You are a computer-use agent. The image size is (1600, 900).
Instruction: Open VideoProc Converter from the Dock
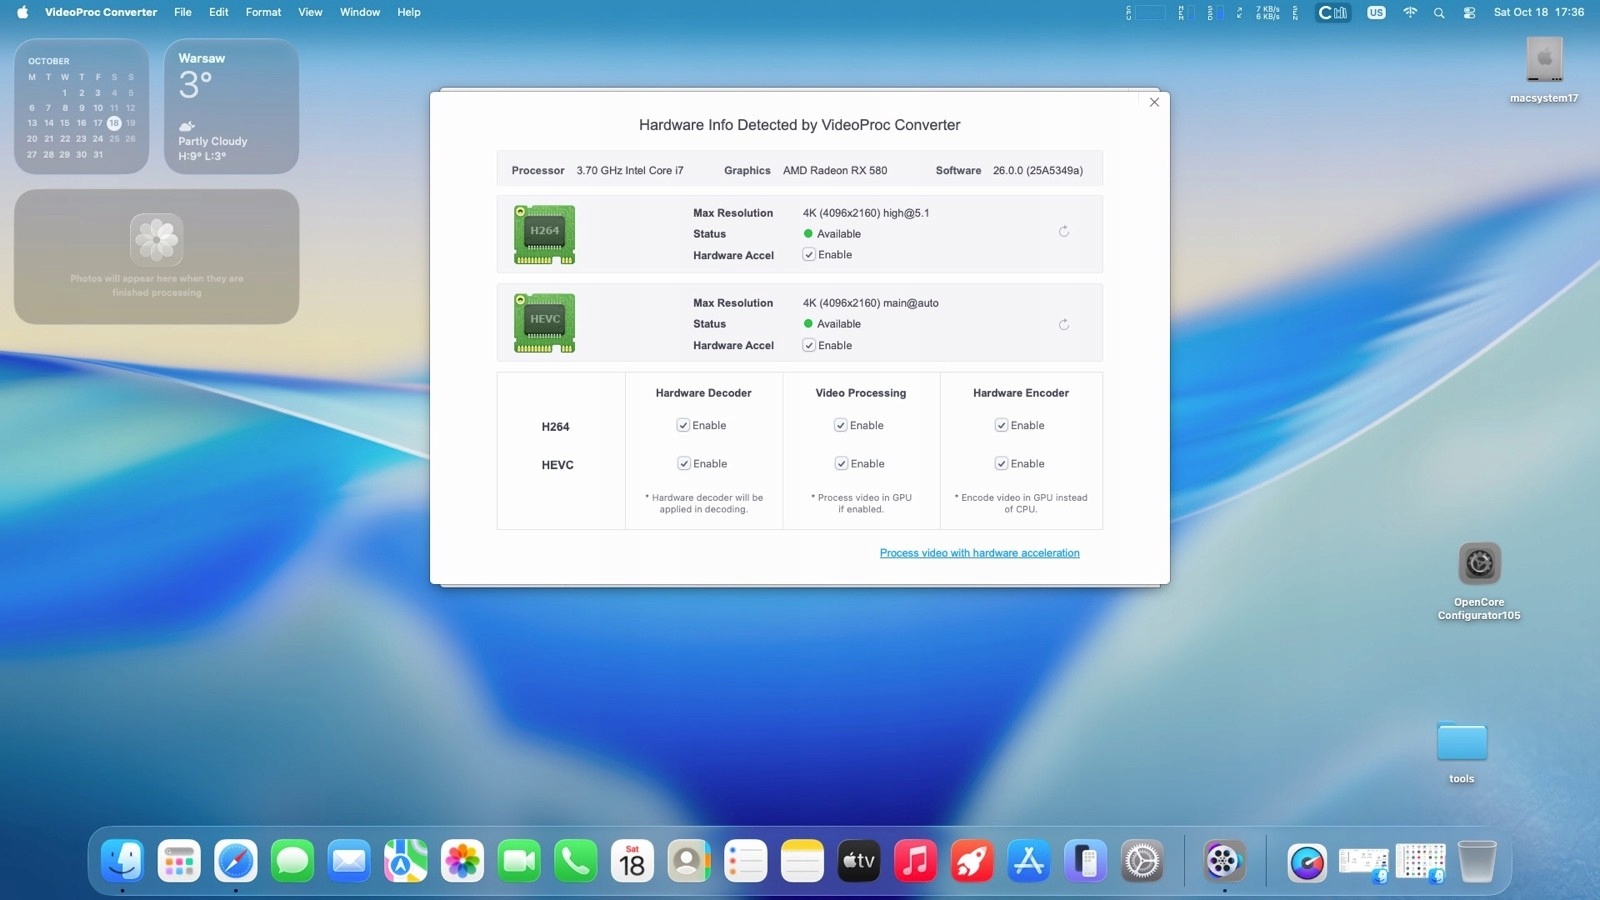pos(1223,861)
